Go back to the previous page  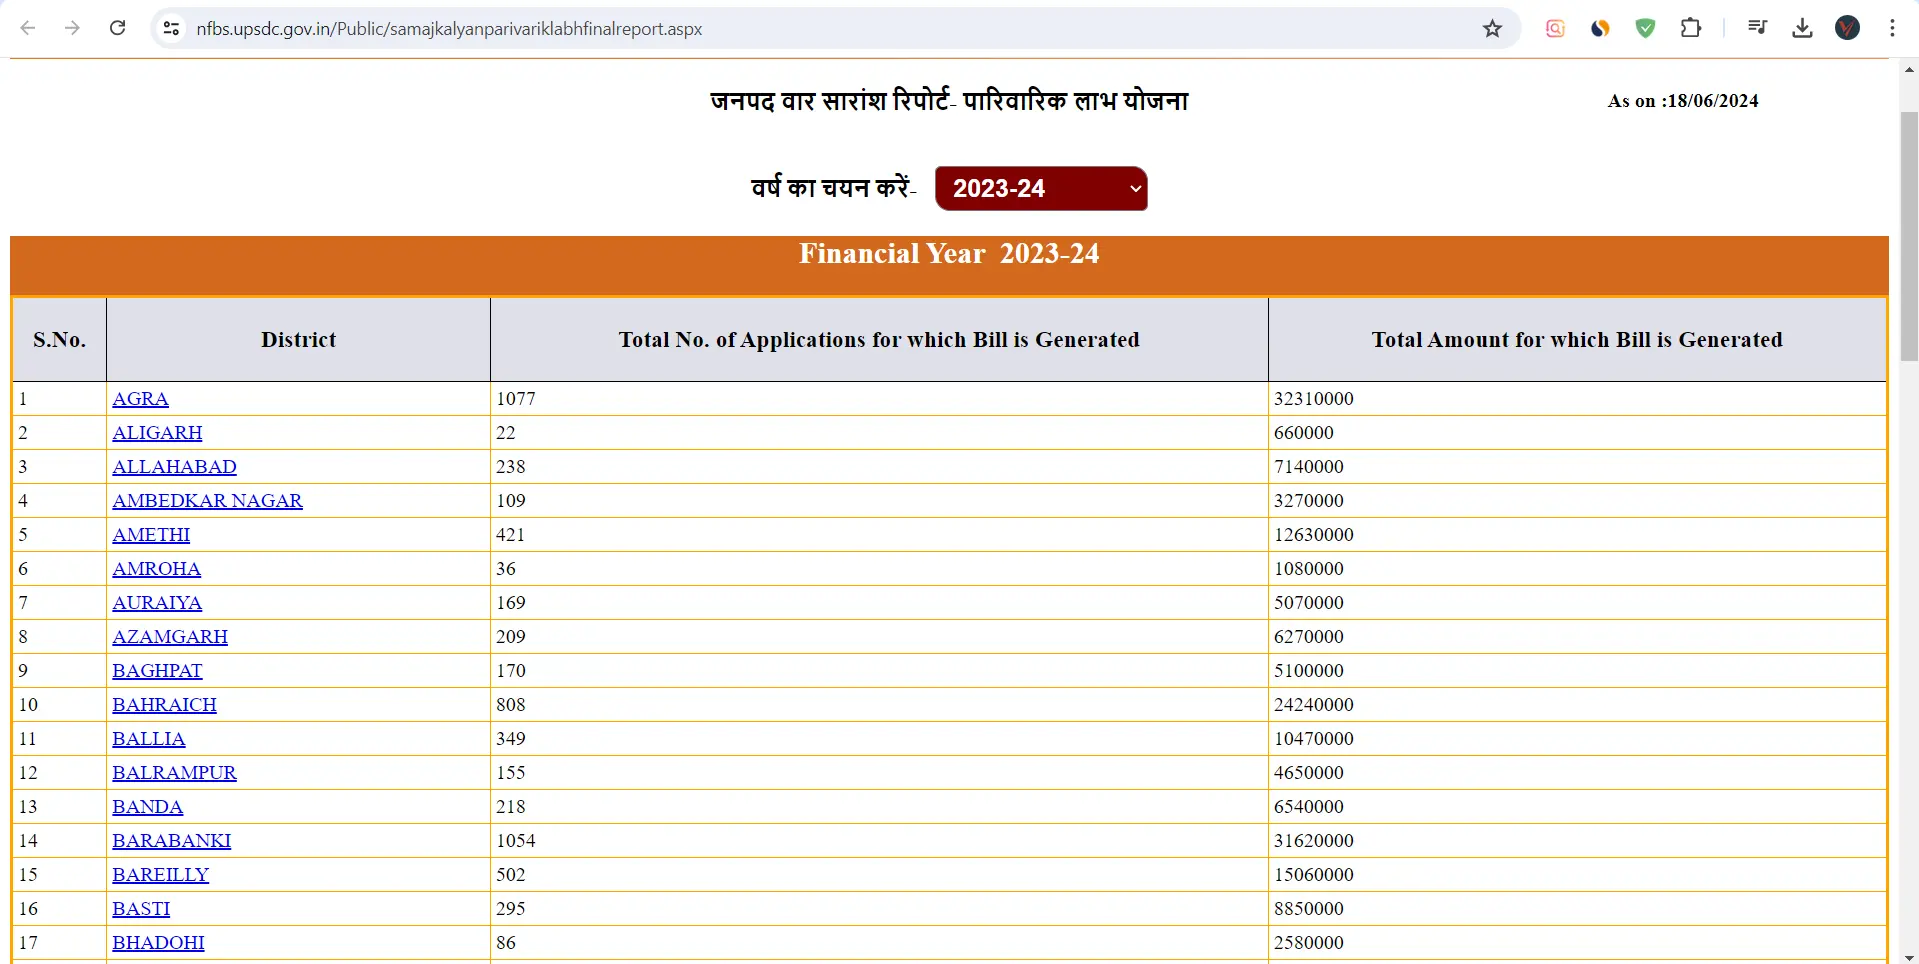pos(28,28)
